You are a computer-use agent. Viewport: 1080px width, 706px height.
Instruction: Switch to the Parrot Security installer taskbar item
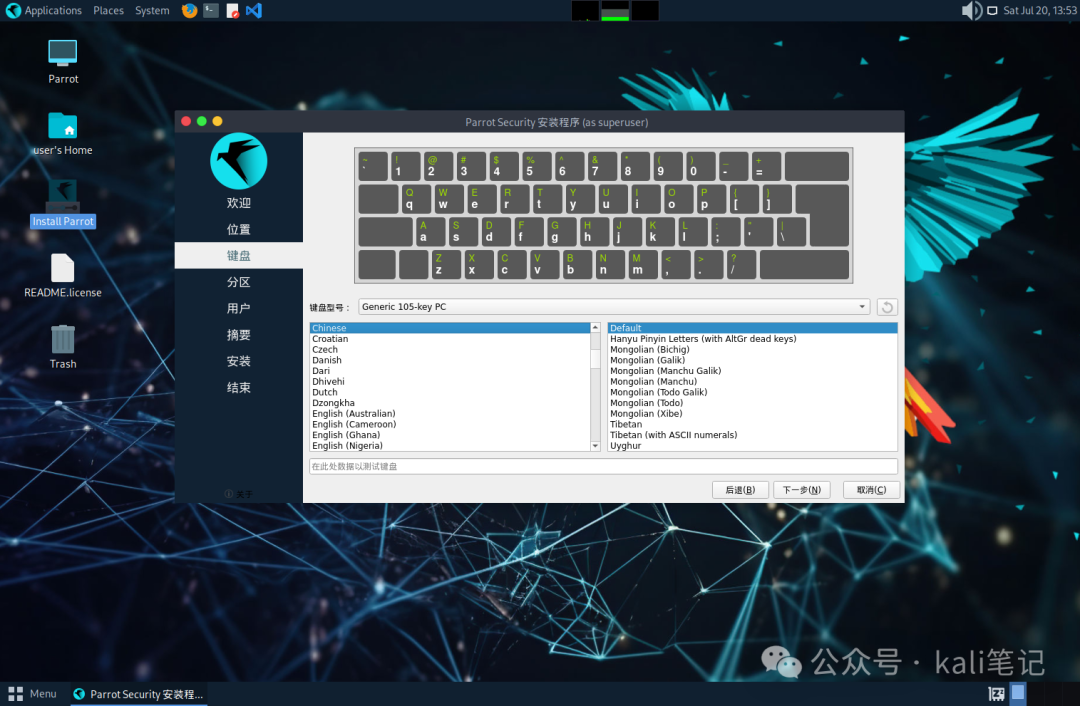click(x=138, y=694)
